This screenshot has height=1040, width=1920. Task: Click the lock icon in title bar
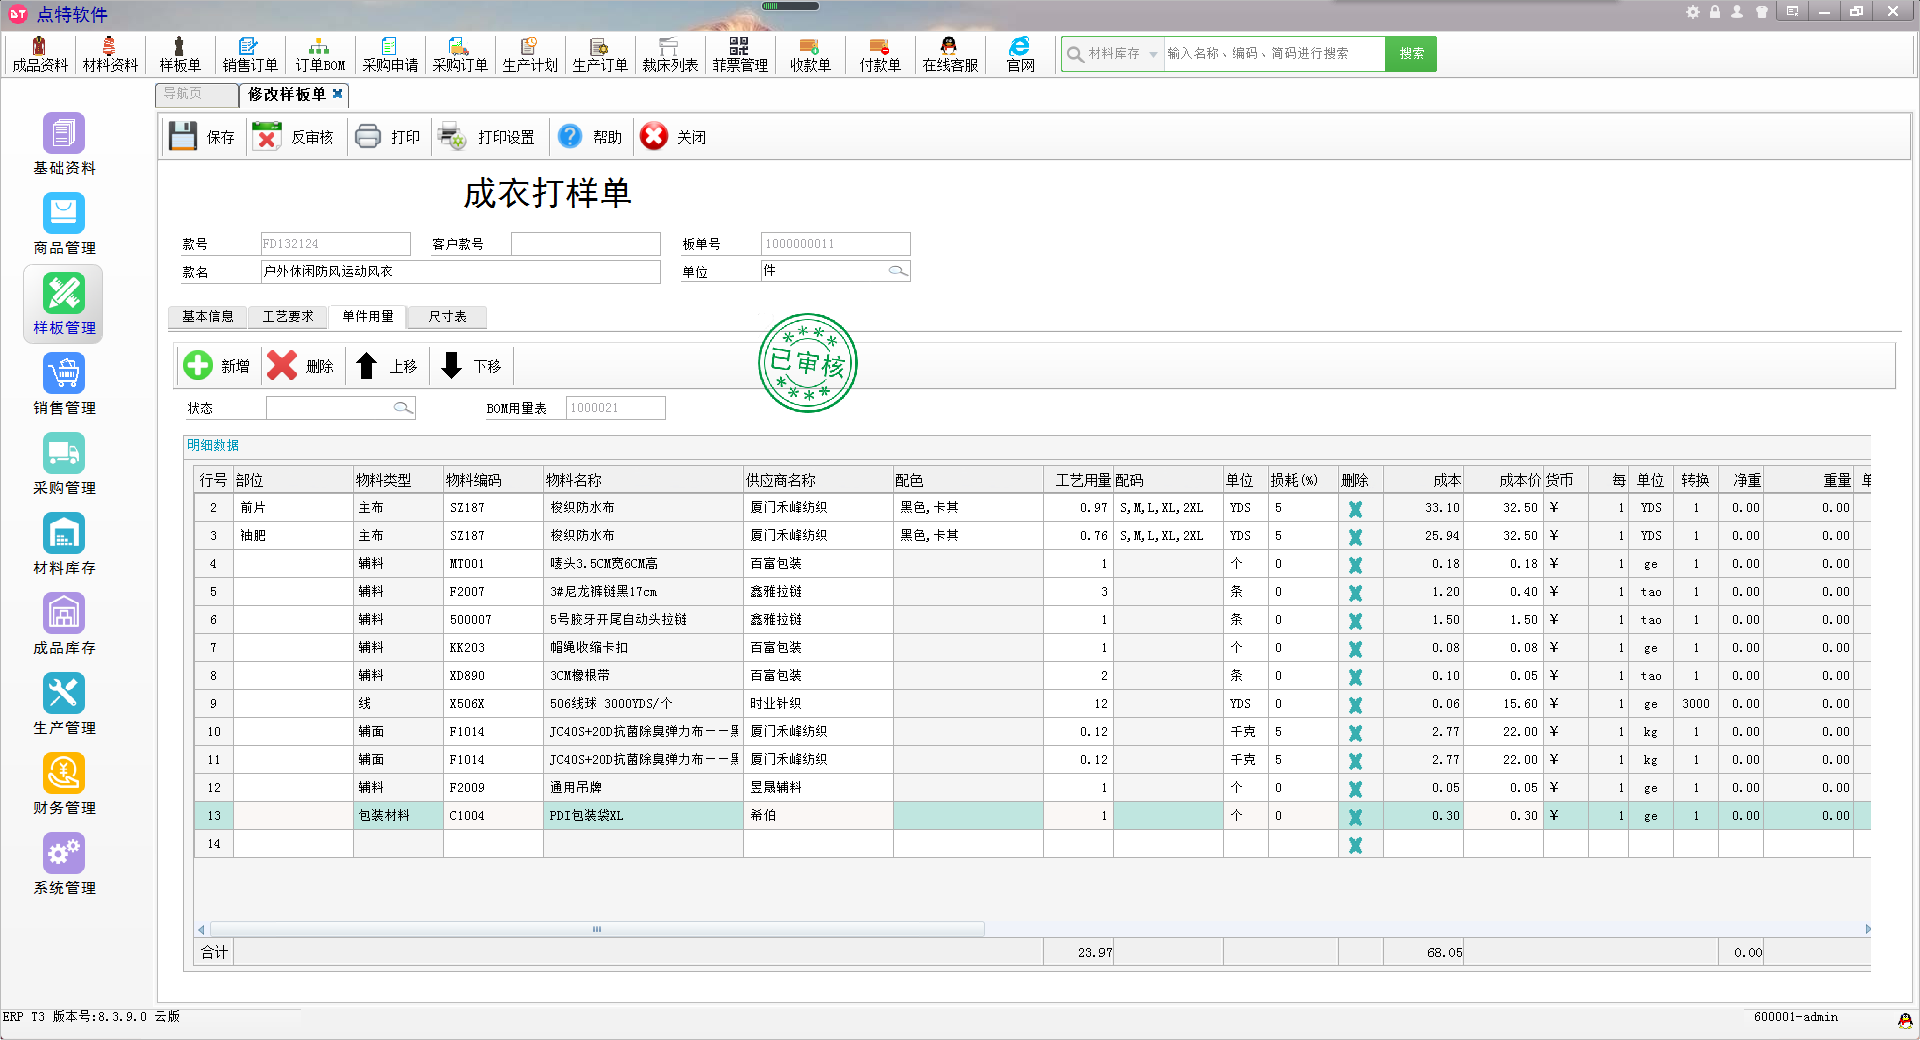[x=1715, y=12]
